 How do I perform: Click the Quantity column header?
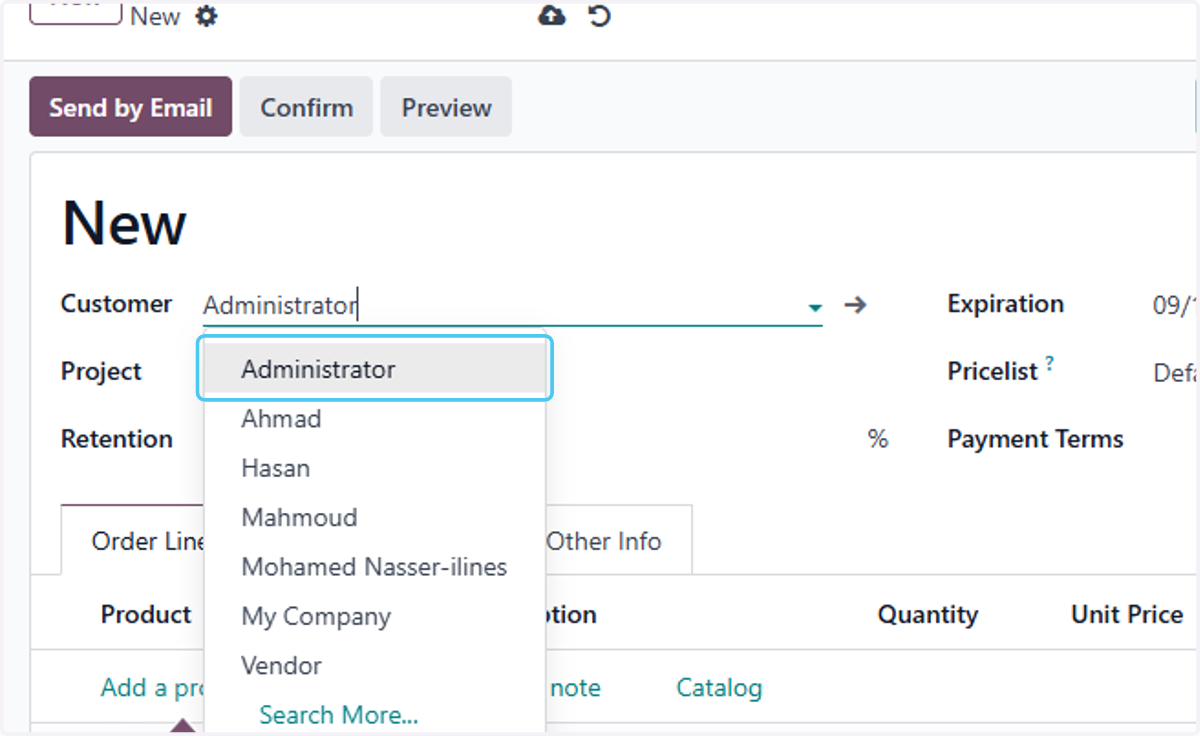pyautogui.click(x=928, y=615)
